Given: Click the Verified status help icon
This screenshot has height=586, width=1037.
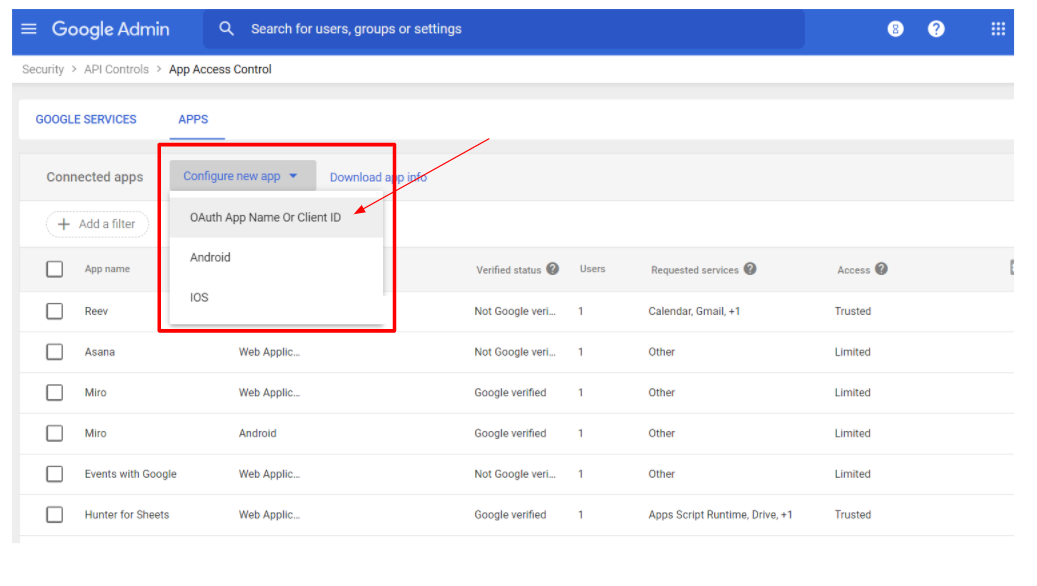Looking at the screenshot, I should (552, 269).
